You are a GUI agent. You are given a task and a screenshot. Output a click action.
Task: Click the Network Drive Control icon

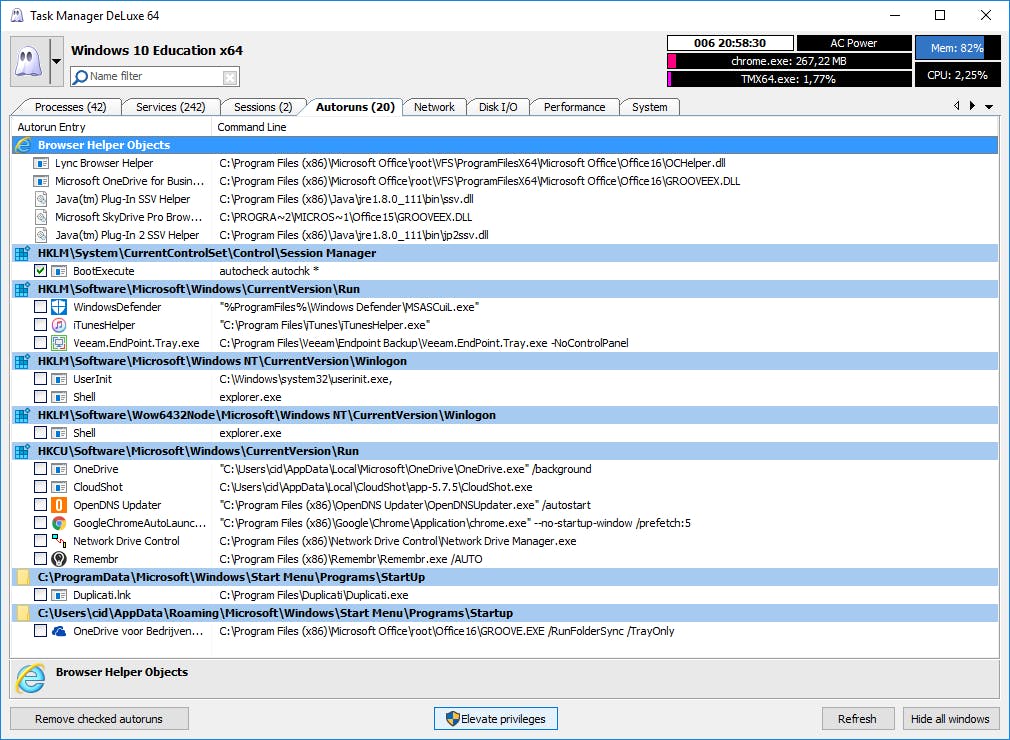[59, 541]
